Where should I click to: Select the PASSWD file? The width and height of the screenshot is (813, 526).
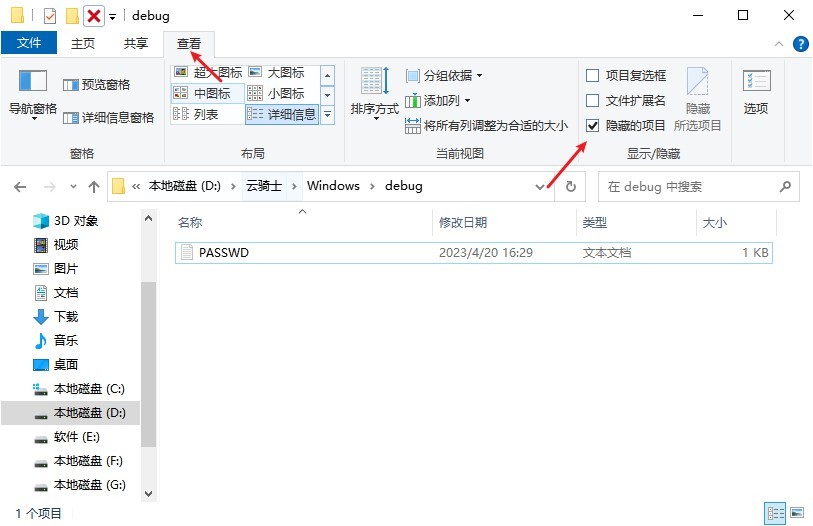(474, 253)
